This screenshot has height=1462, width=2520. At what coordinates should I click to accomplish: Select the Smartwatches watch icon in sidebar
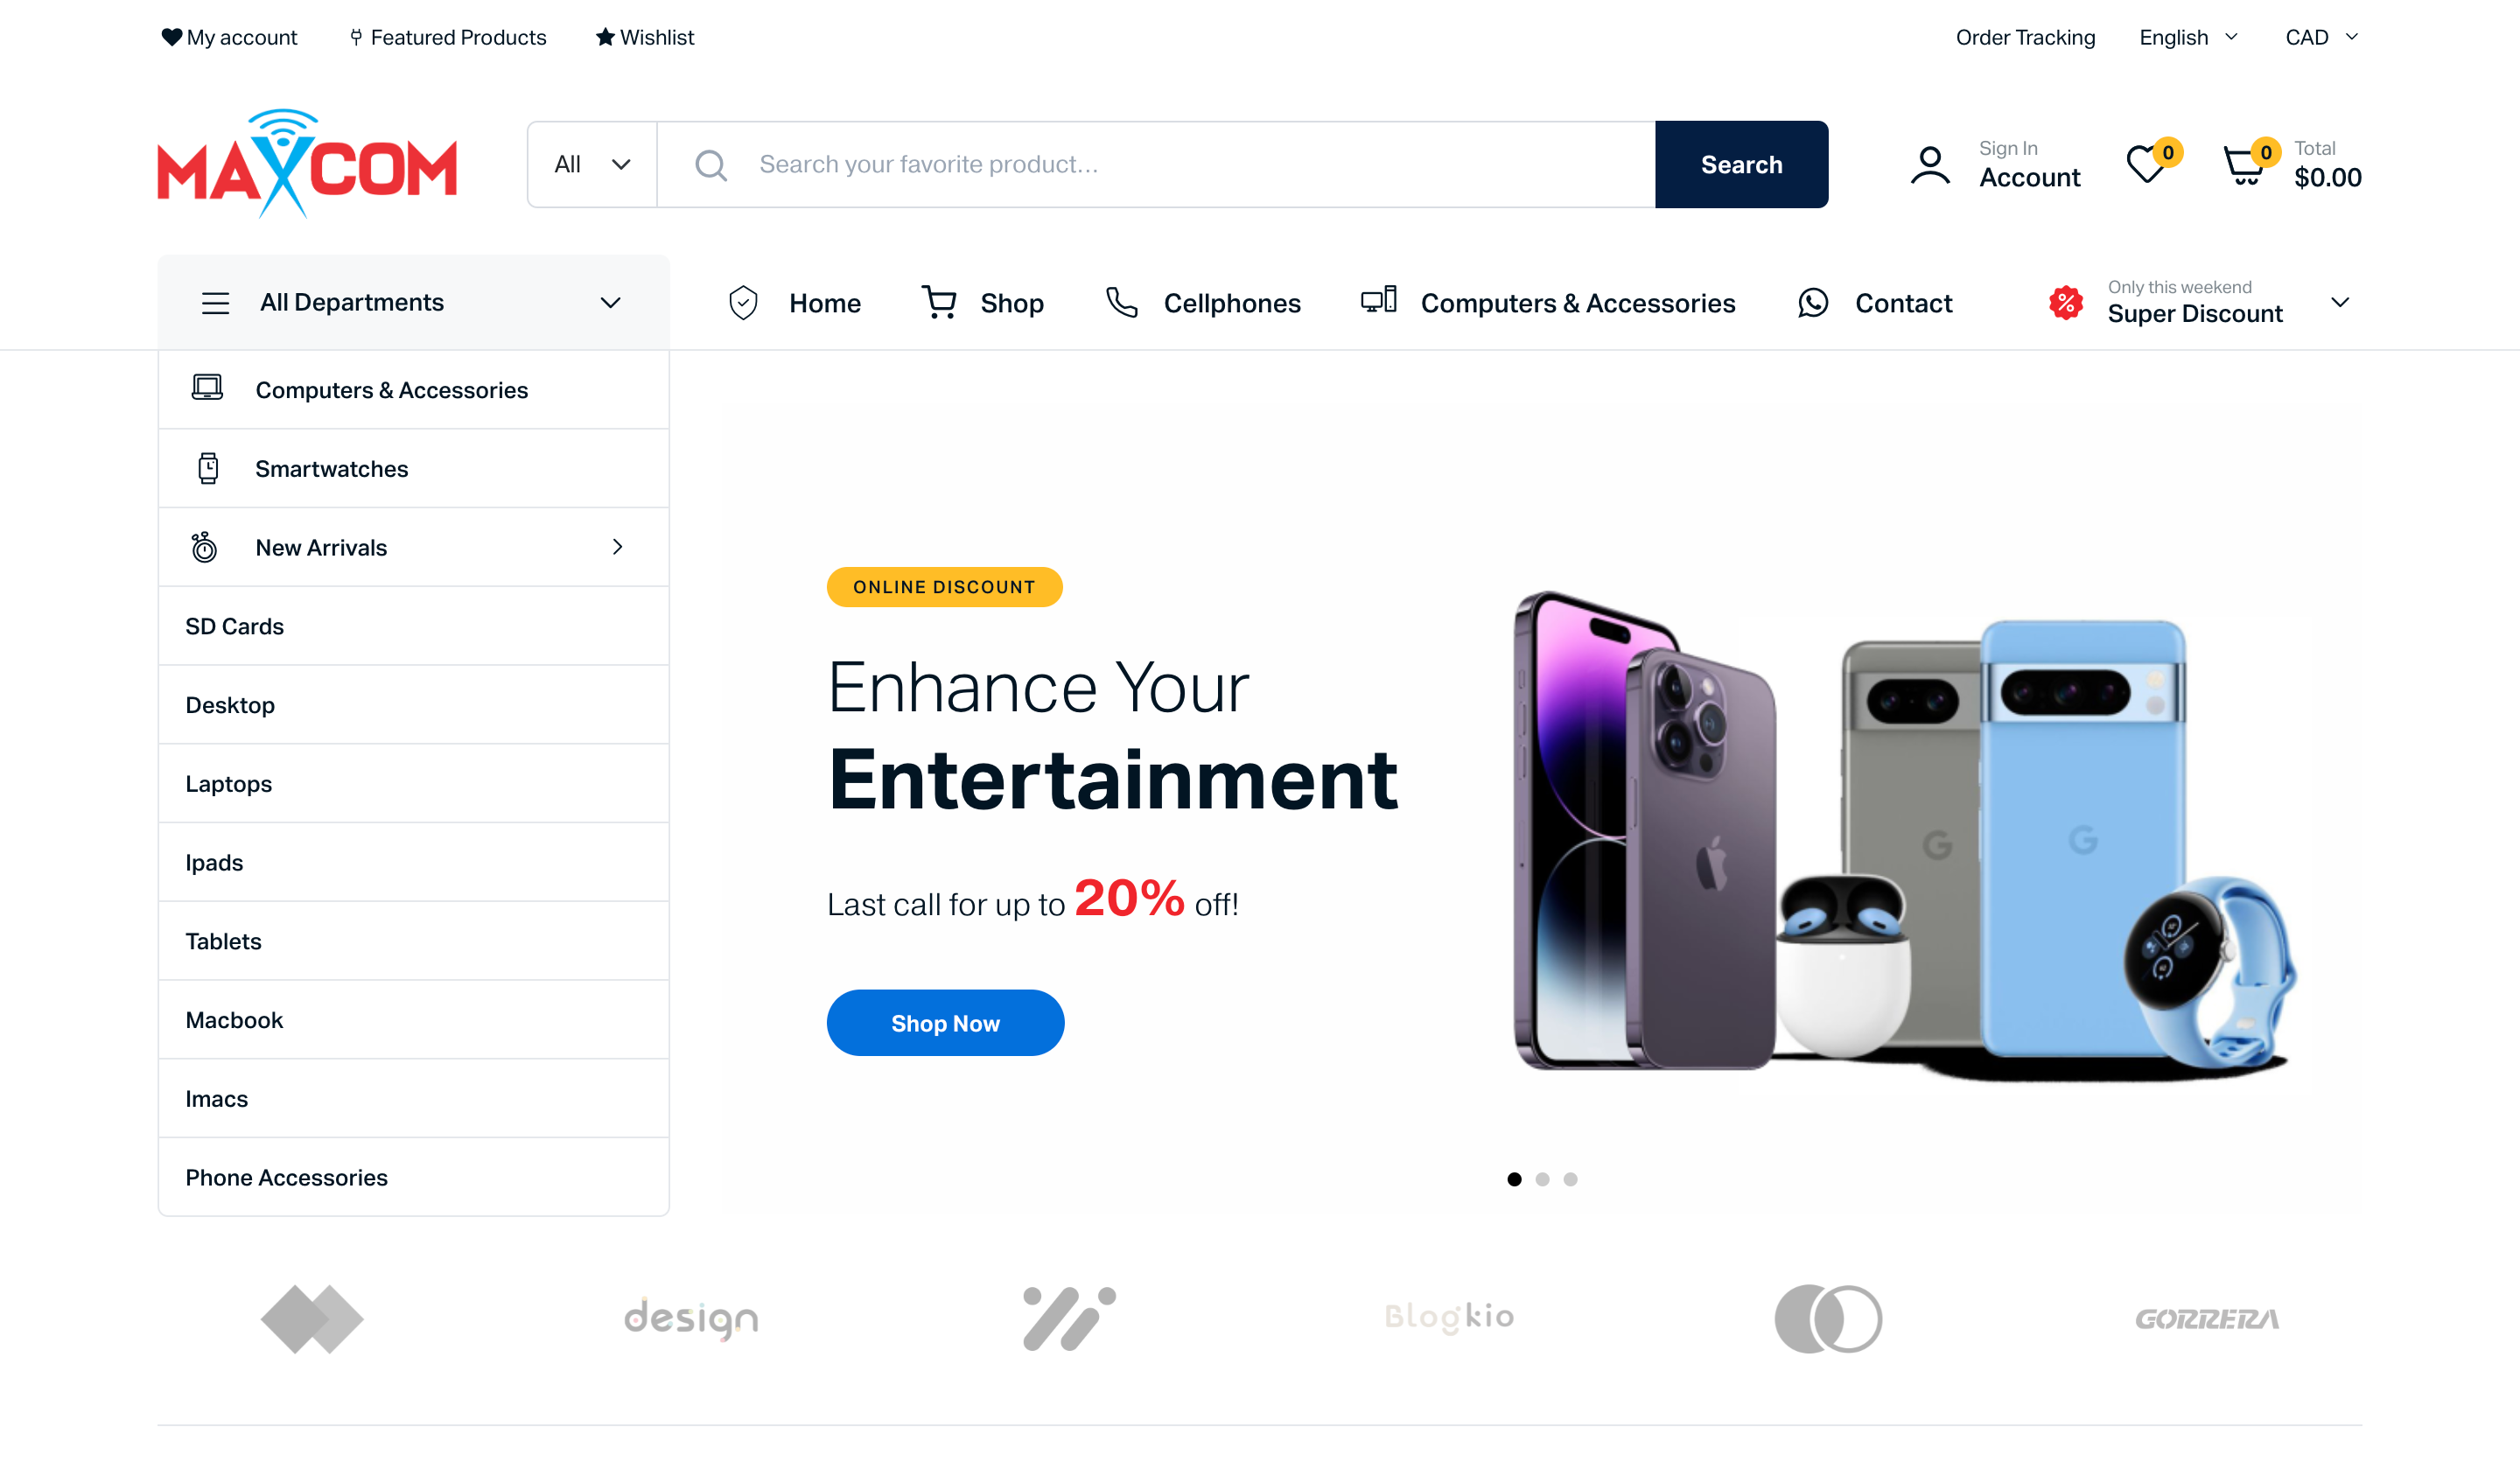coord(207,468)
